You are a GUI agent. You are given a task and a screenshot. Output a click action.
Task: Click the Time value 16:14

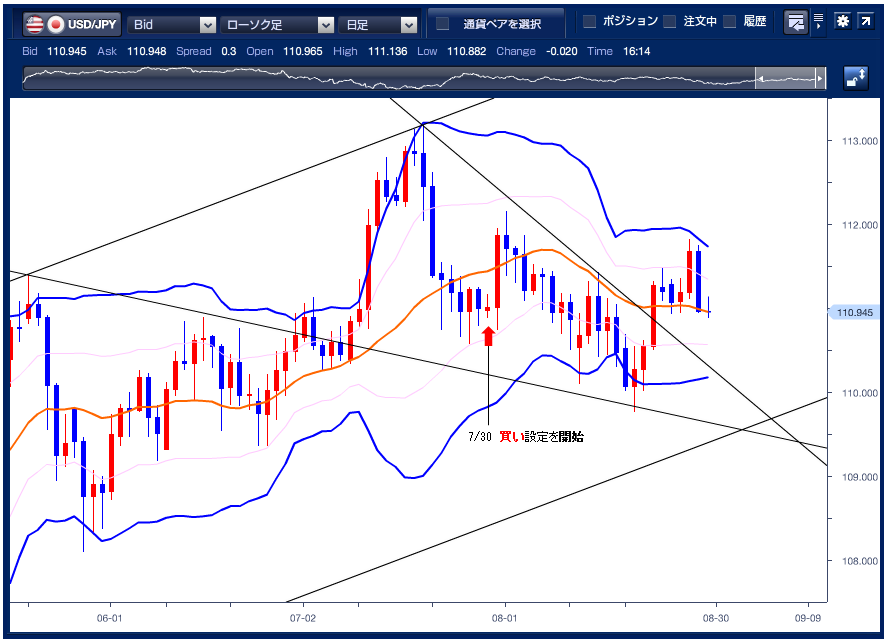636,51
